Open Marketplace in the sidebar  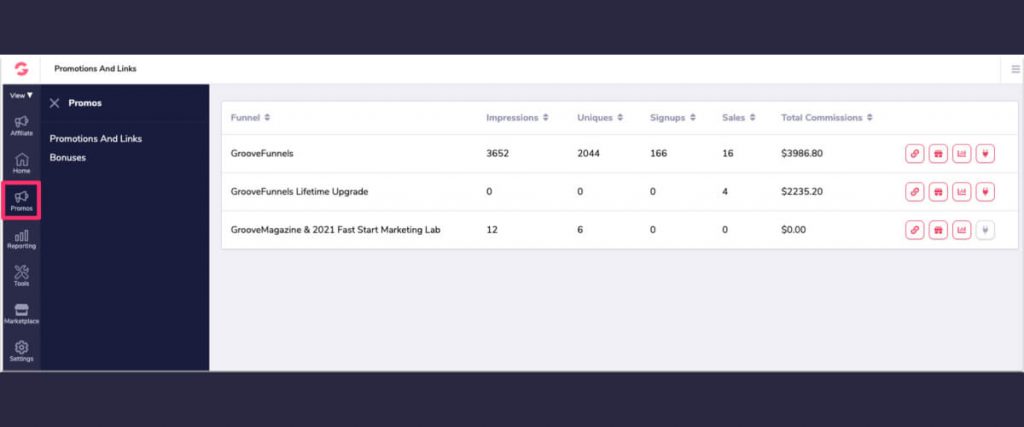coord(21,313)
